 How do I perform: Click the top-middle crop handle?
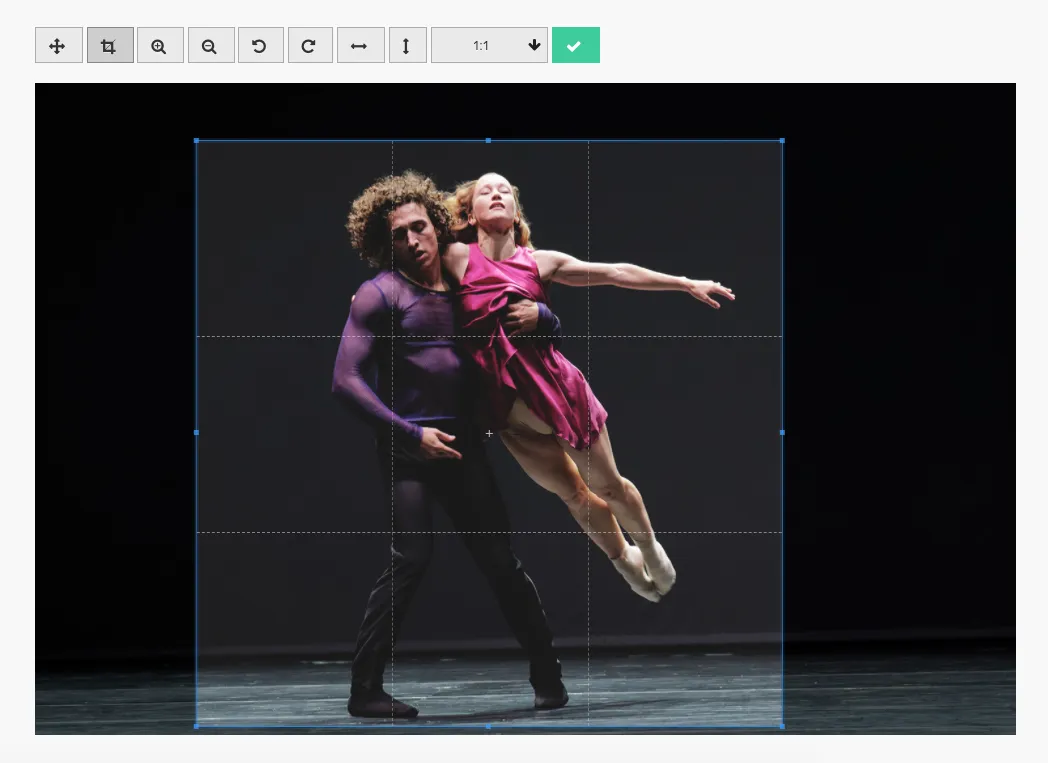[x=489, y=141]
